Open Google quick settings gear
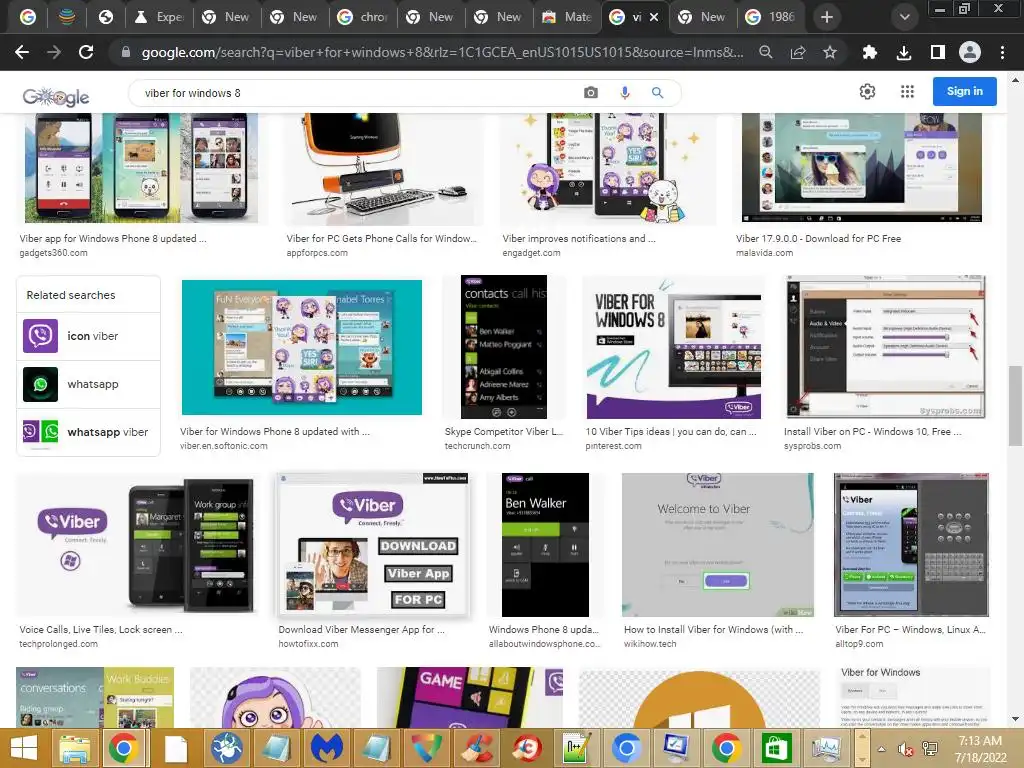Viewport: 1024px width, 768px height. click(867, 91)
